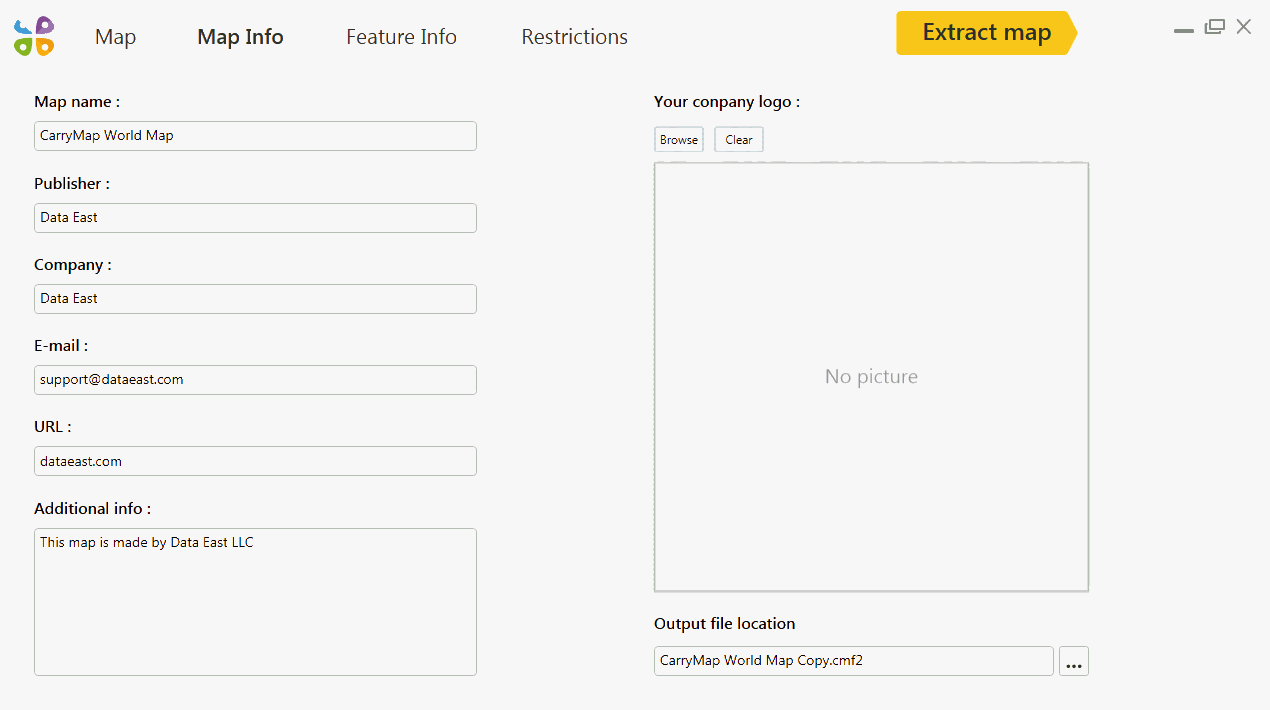The height and width of the screenshot is (710, 1270).
Task: Browse for a company logo
Action: (679, 140)
